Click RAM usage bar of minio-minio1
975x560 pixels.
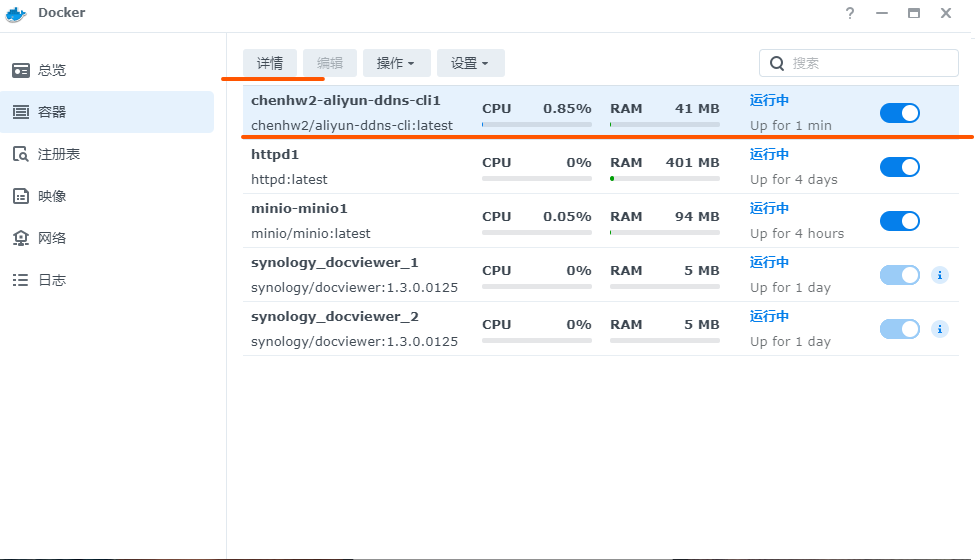point(665,232)
